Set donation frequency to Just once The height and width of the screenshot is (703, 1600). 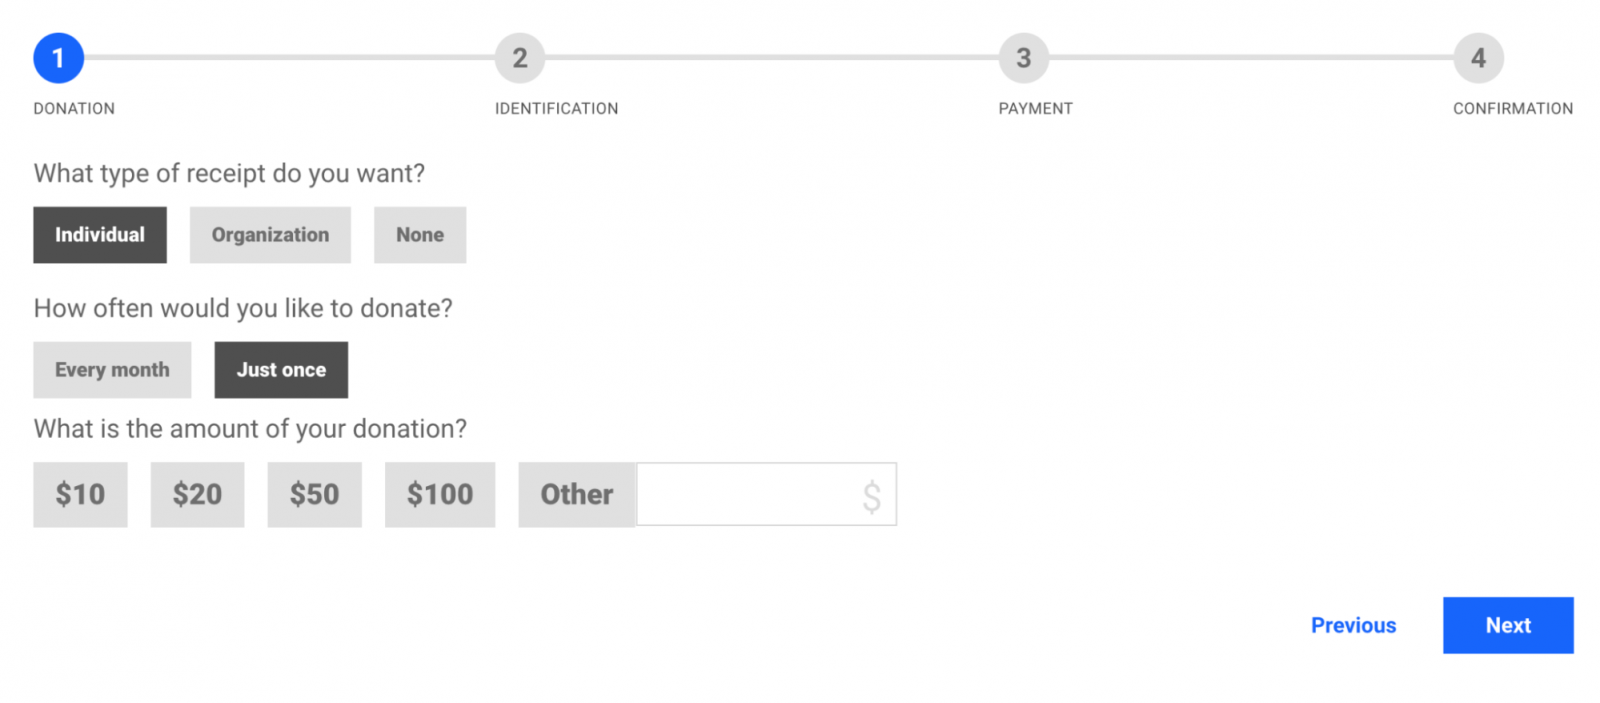pos(281,370)
